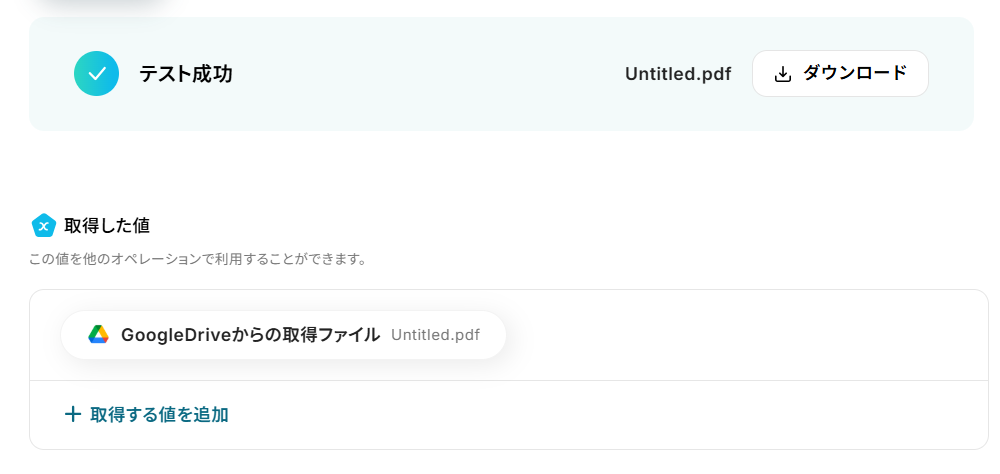Click the plus icon to add a value
The image size is (1000, 474).
point(72,414)
